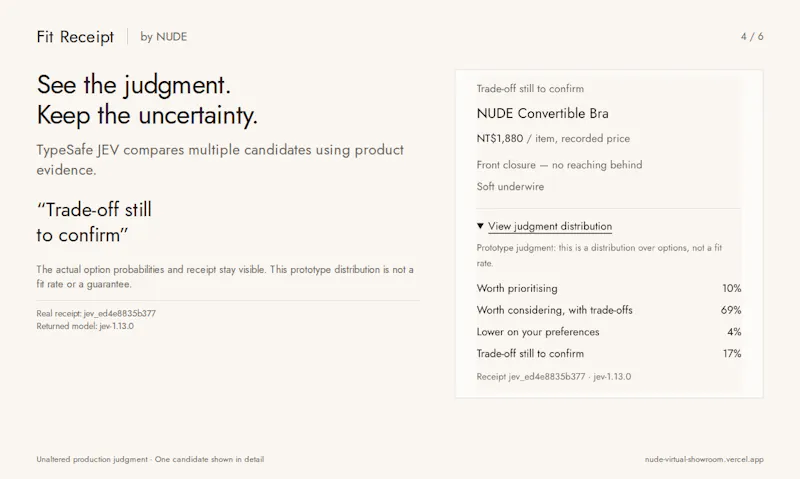This screenshot has width=800, height=479.
Task: Click the Real receipt jev_ed4e8835b377 text
Action: (96, 313)
